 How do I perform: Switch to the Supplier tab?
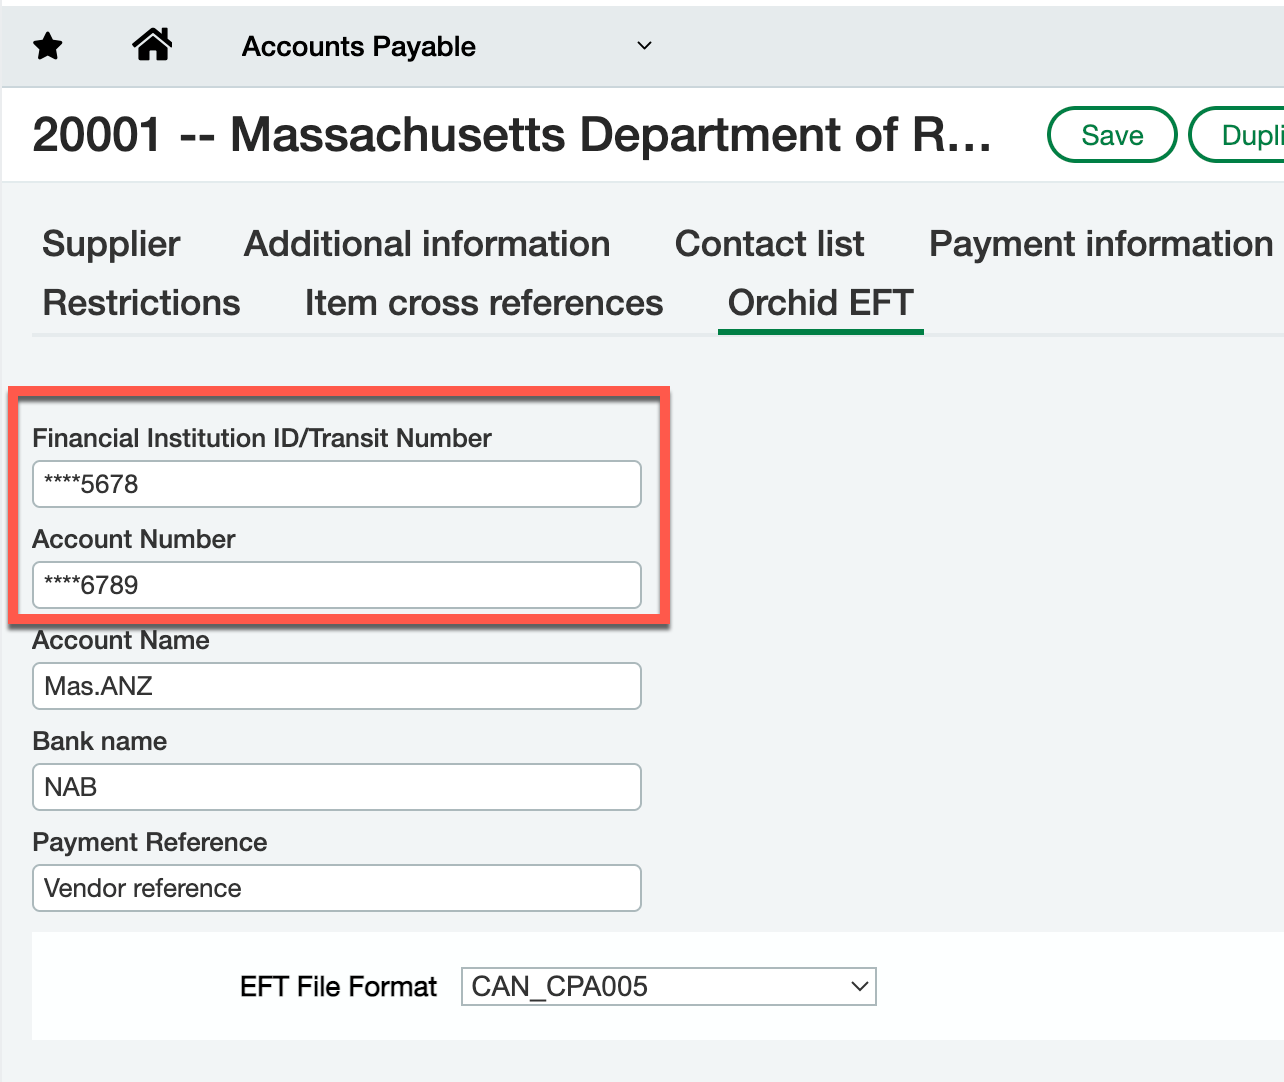click(111, 244)
